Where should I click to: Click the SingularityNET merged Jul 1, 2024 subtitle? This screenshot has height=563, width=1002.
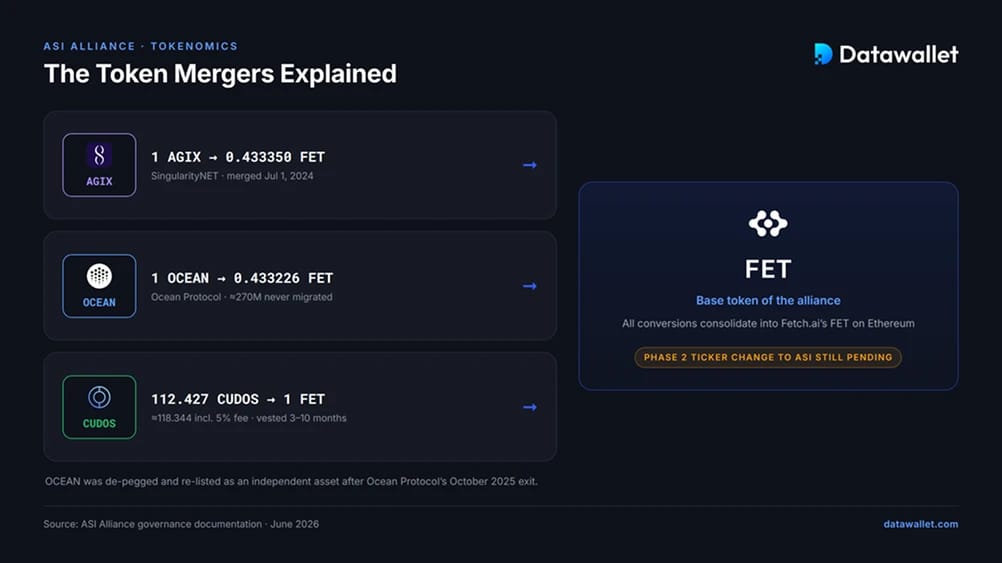[232, 176]
